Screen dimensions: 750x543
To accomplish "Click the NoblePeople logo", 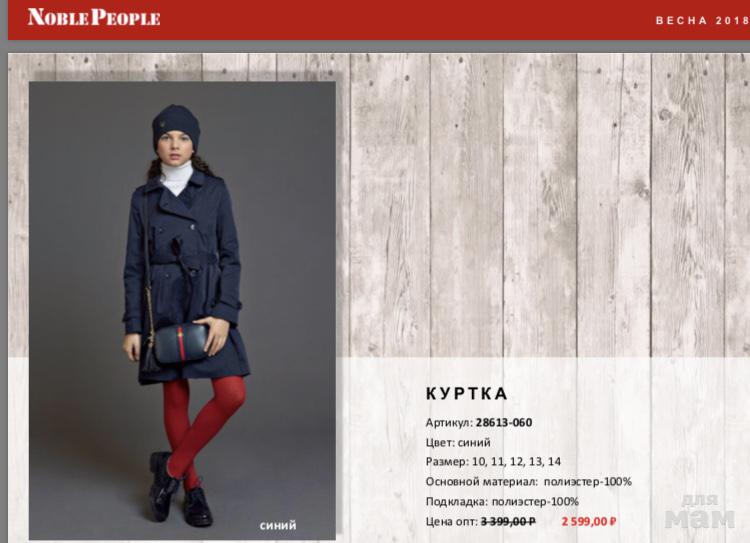I will (94, 17).
